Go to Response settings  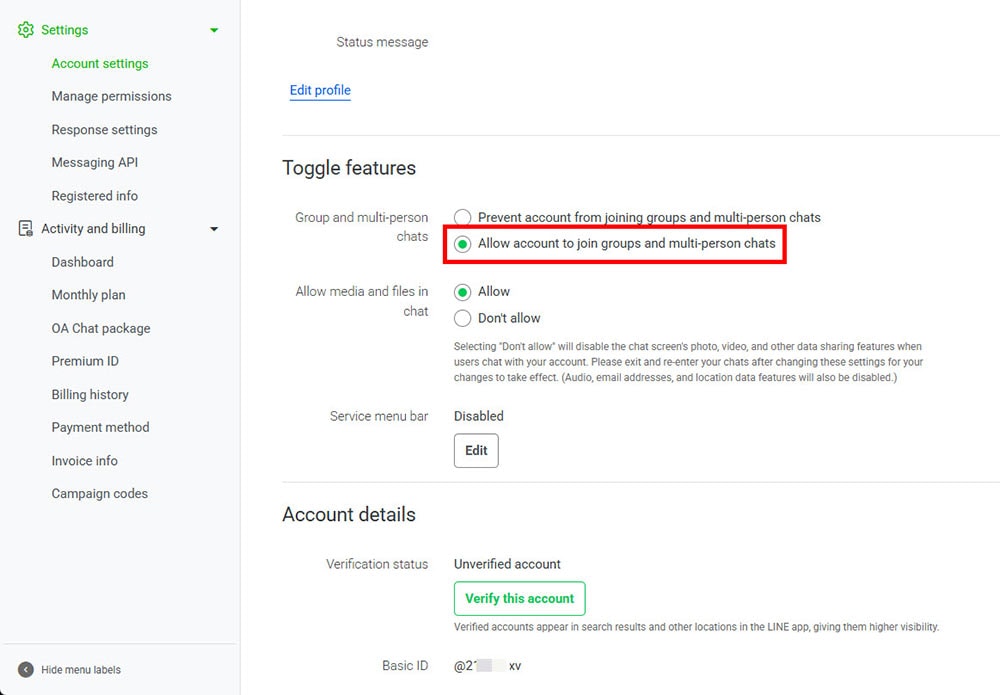(x=104, y=129)
